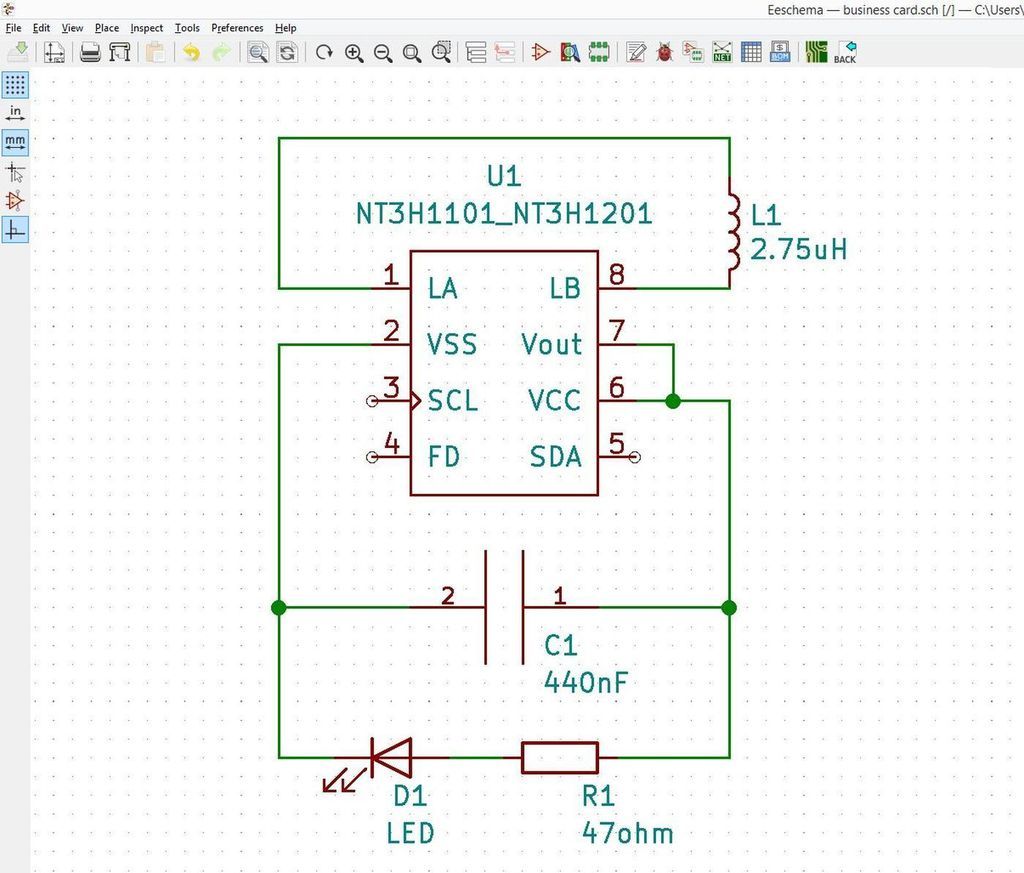1024x873 pixels.
Task: Activate zoom to selection tool
Action: (441, 52)
